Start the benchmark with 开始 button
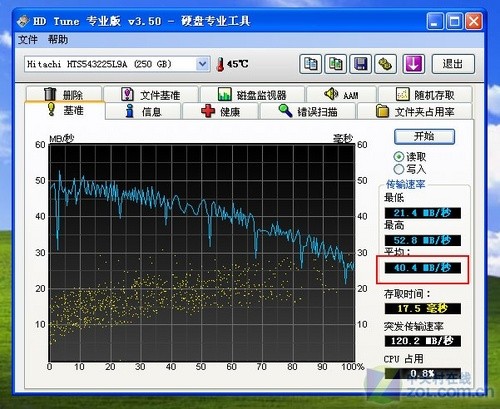The image size is (500, 409). 424,137
